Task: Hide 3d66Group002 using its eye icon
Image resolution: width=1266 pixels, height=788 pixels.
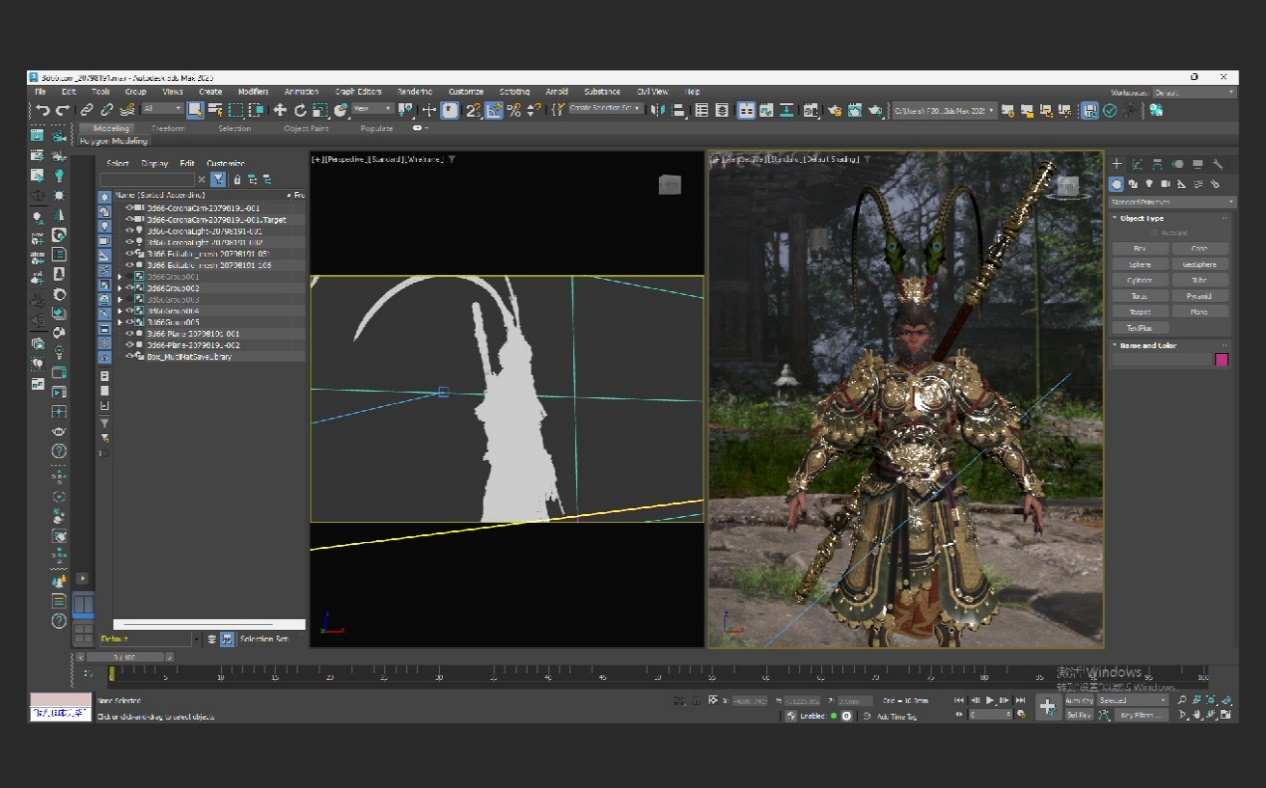Action: coord(129,288)
